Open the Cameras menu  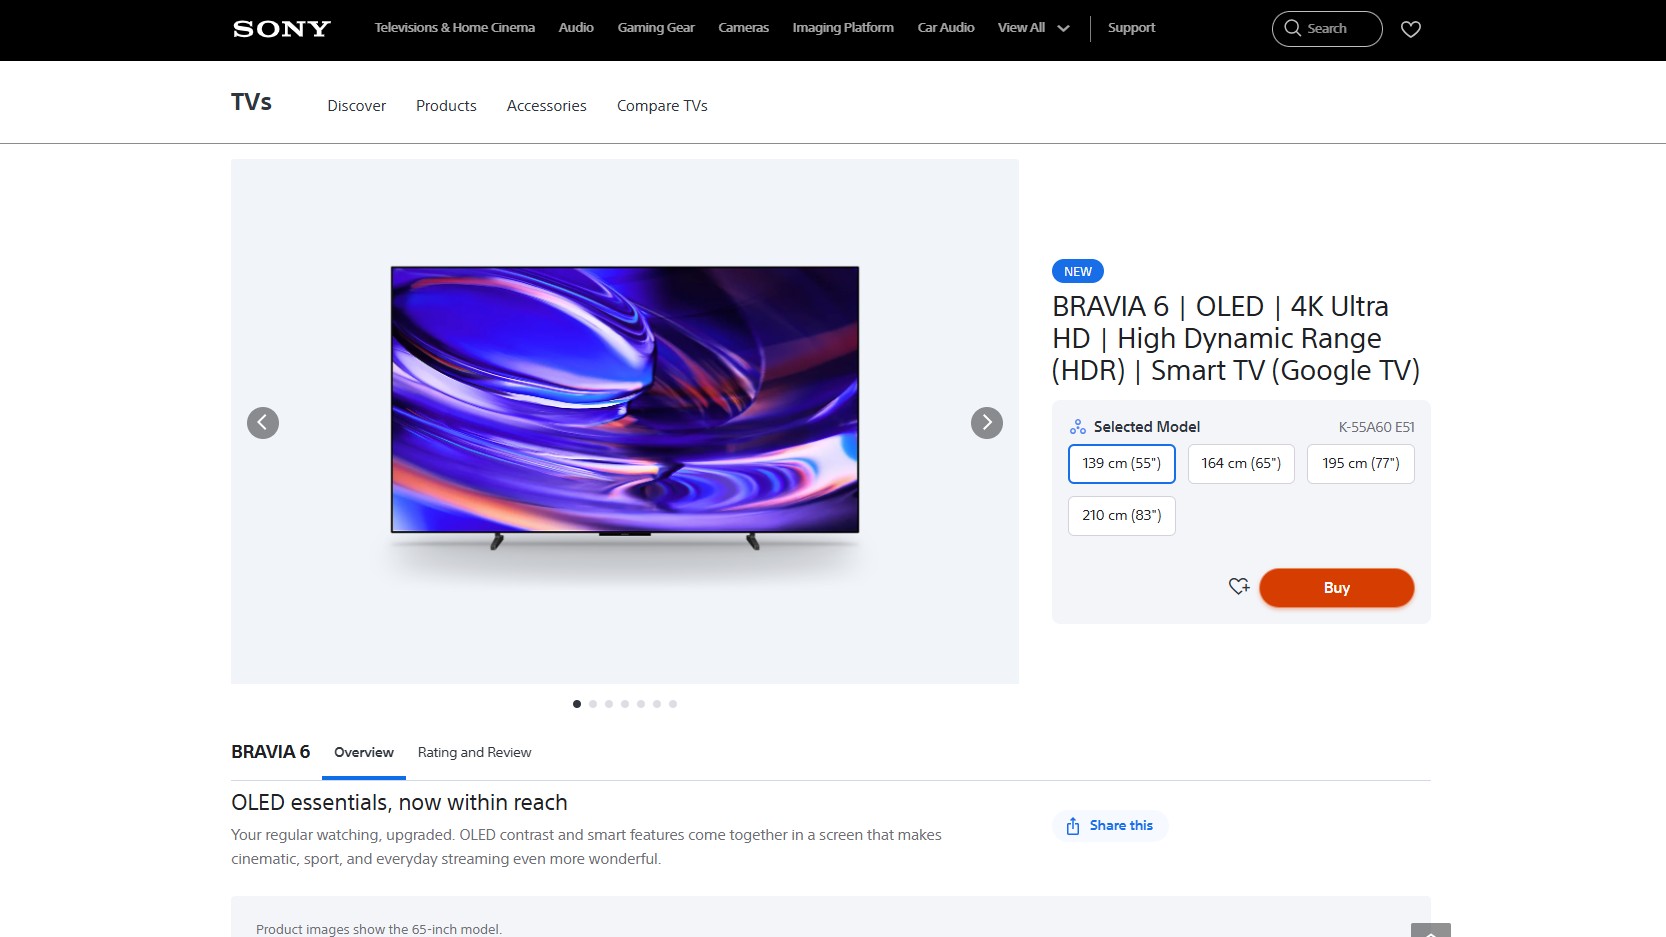pos(744,28)
